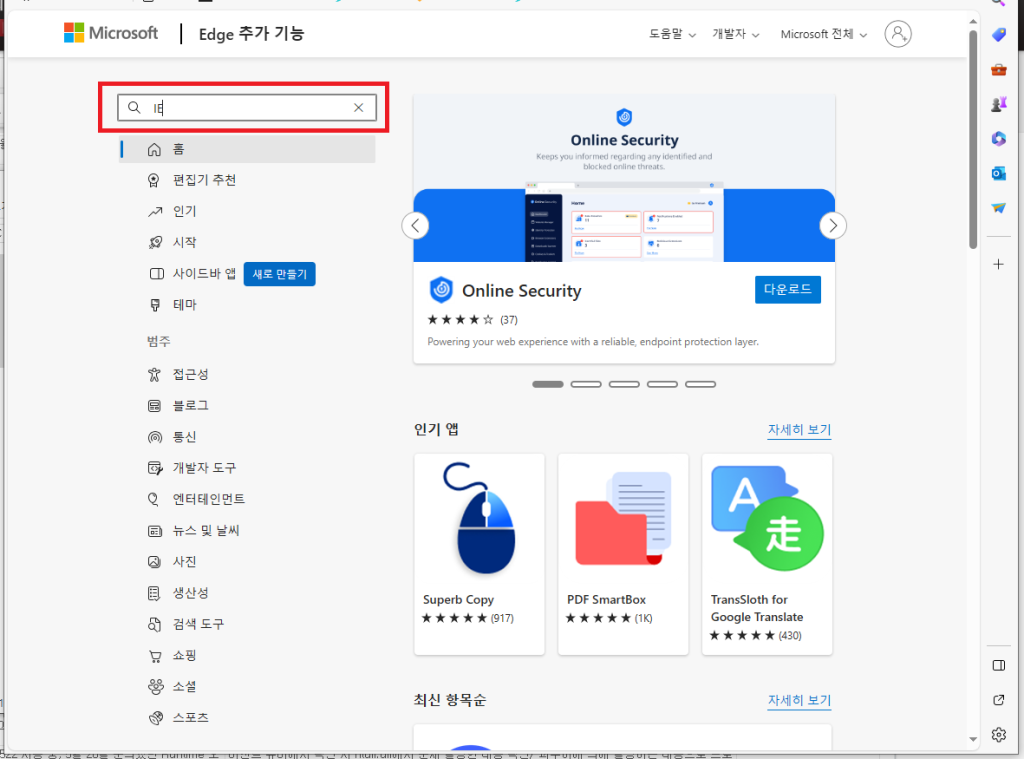Screen dimensions: 1024x759
Task: Select the 엔터테인먼트 category
Action: (208, 499)
